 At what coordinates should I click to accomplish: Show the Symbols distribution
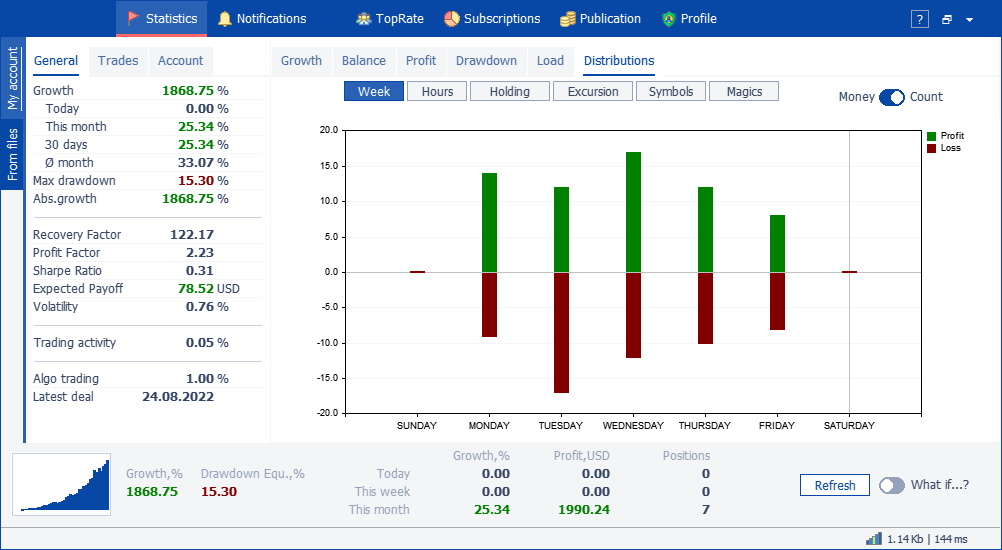[670, 91]
